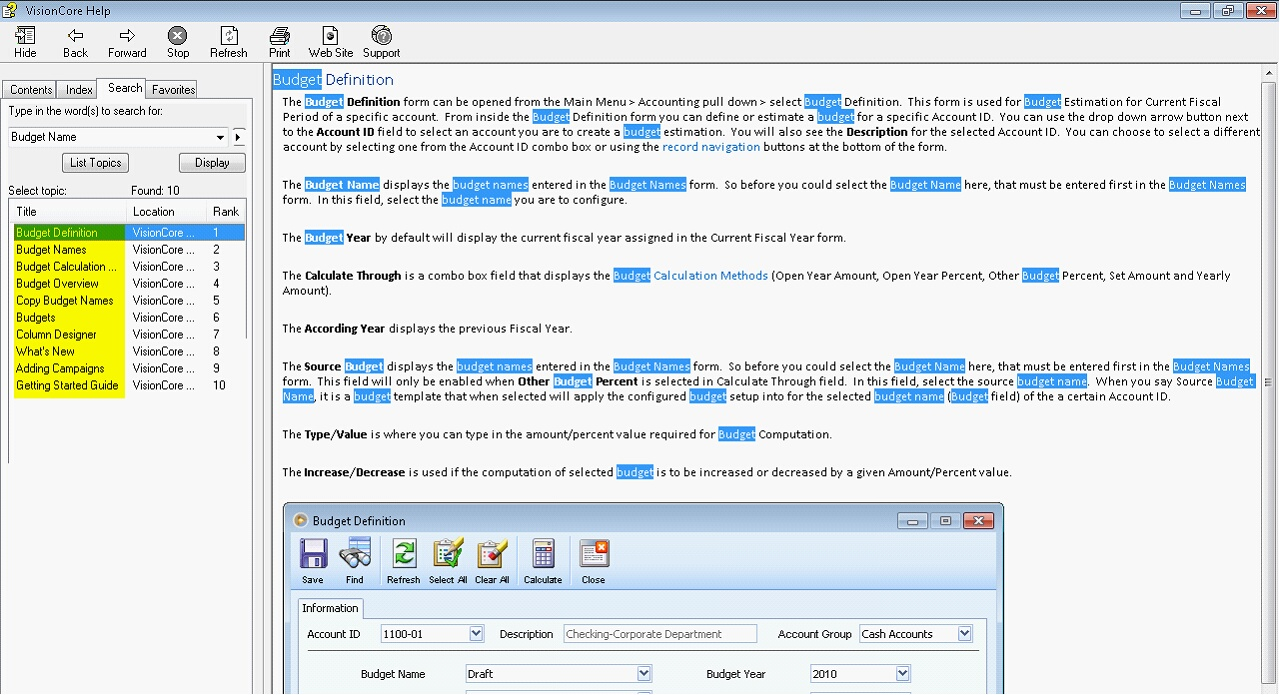Image resolution: width=1280 pixels, height=695 pixels.
Task: Print the current help topic
Action: click(x=280, y=42)
